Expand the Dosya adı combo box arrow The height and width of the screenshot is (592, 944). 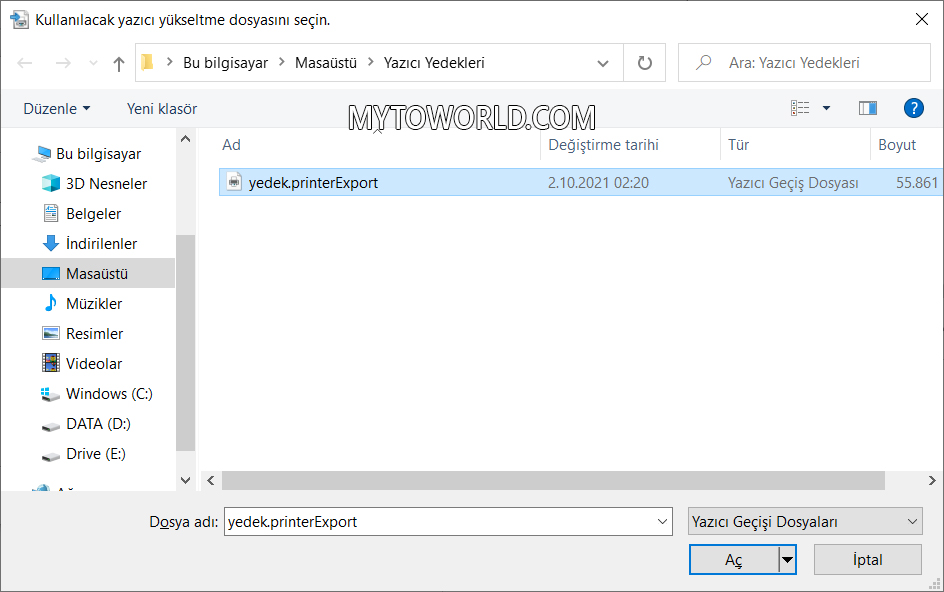[x=663, y=521]
